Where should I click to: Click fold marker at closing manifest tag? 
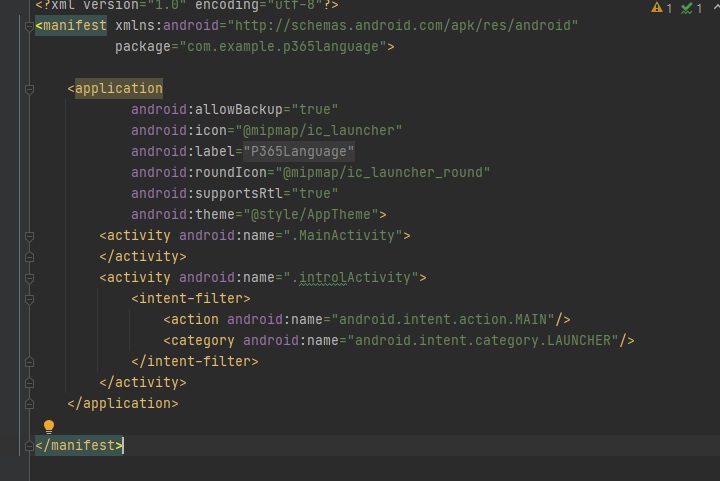29,446
